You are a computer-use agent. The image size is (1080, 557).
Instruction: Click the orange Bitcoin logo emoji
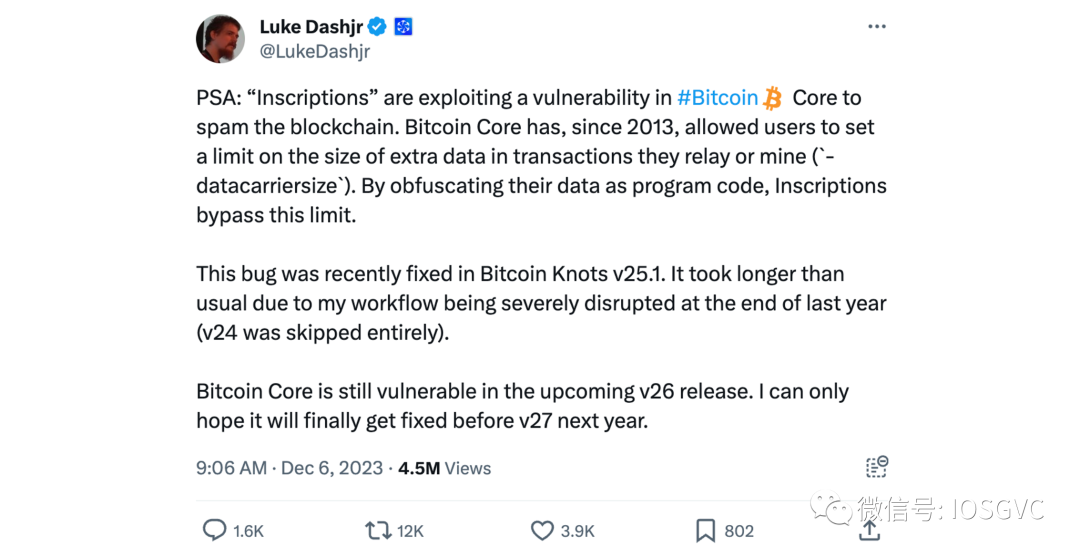click(773, 98)
